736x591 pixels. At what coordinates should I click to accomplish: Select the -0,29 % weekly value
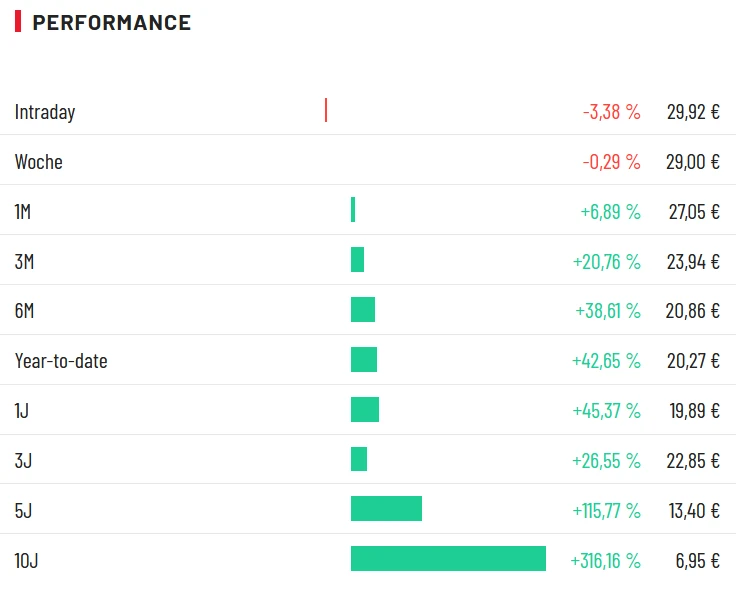(x=611, y=162)
